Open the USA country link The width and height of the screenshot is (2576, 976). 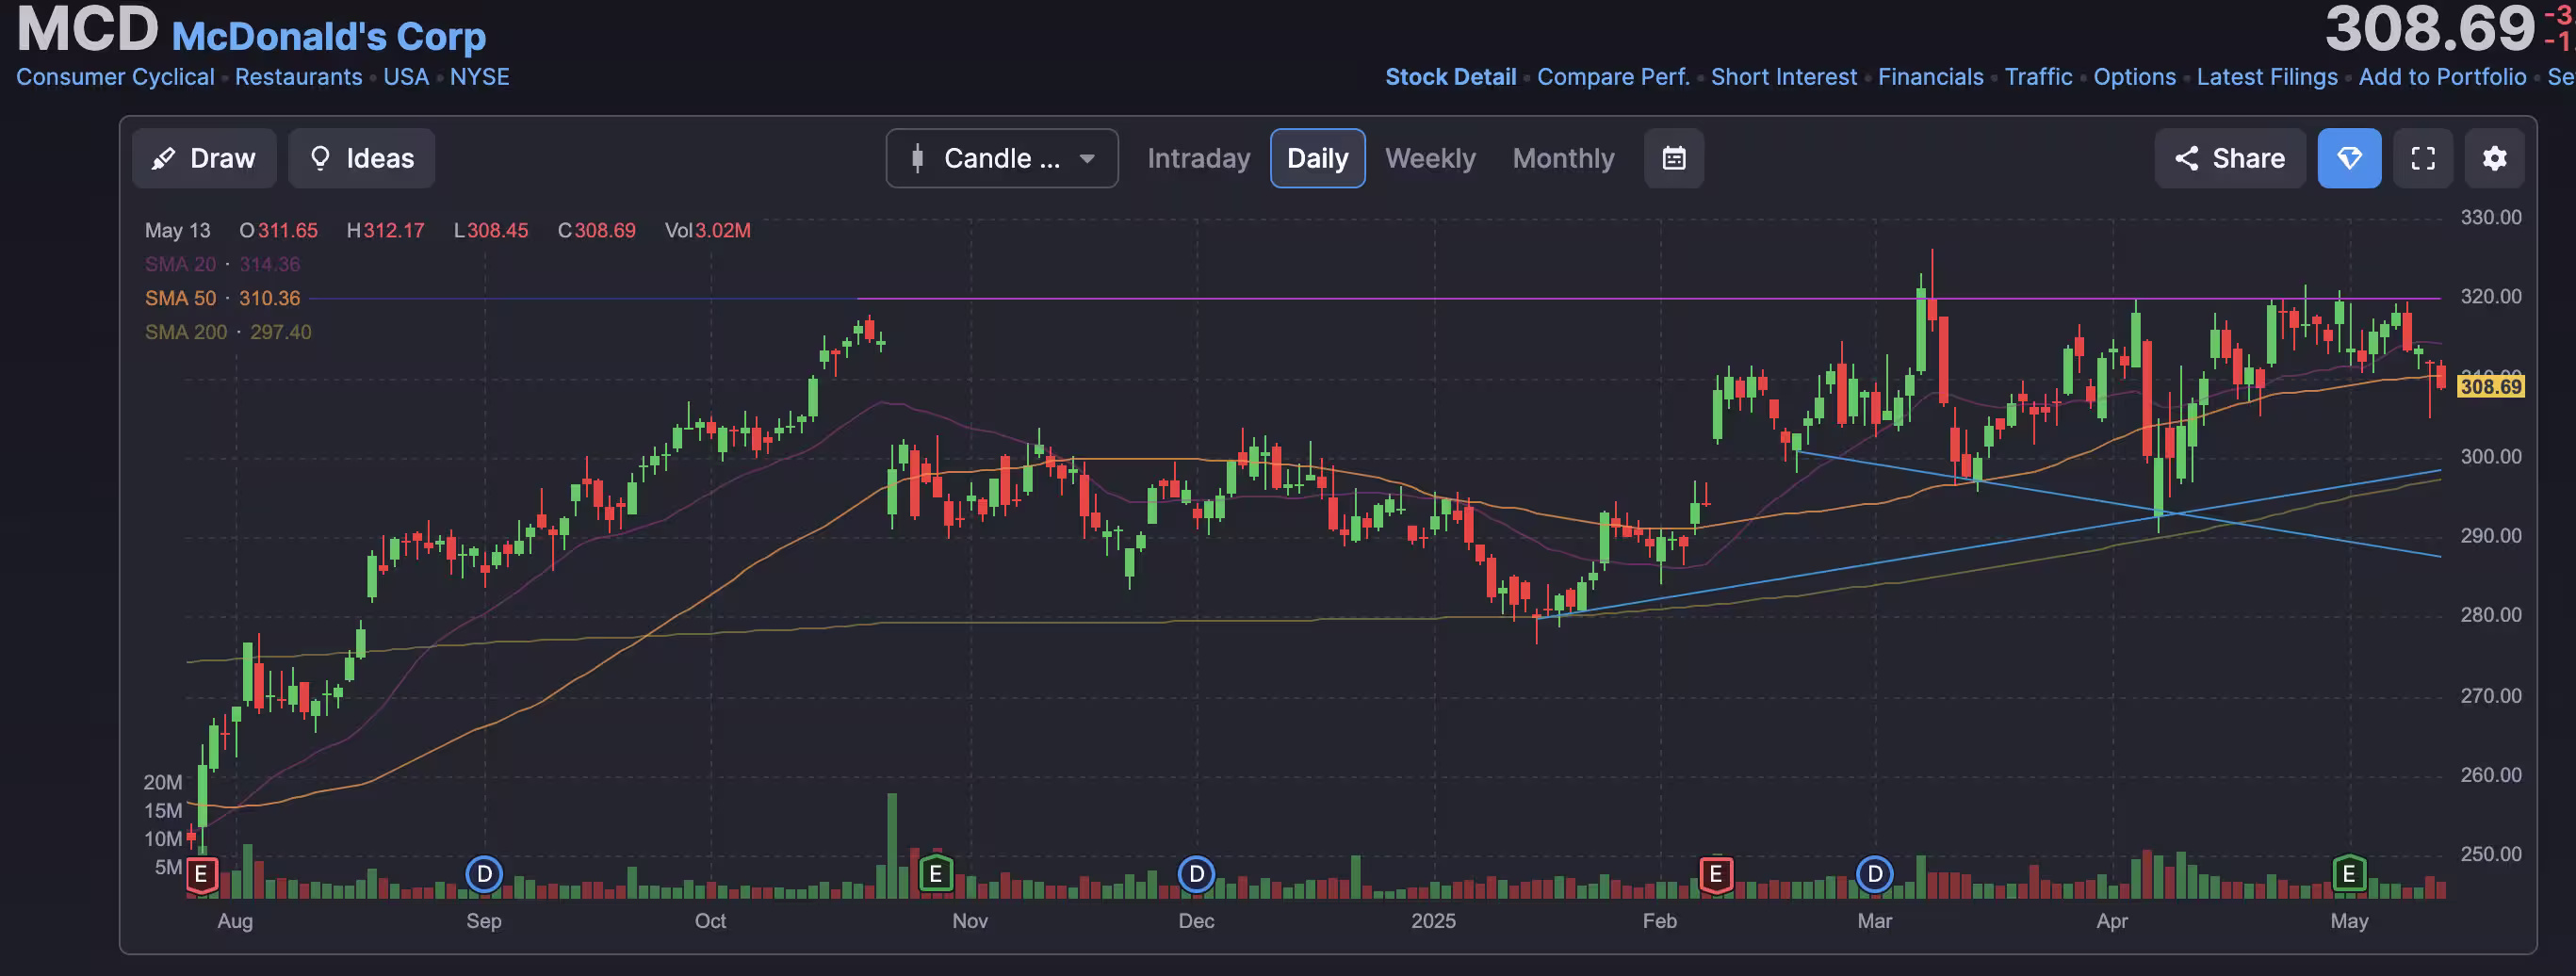[406, 77]
